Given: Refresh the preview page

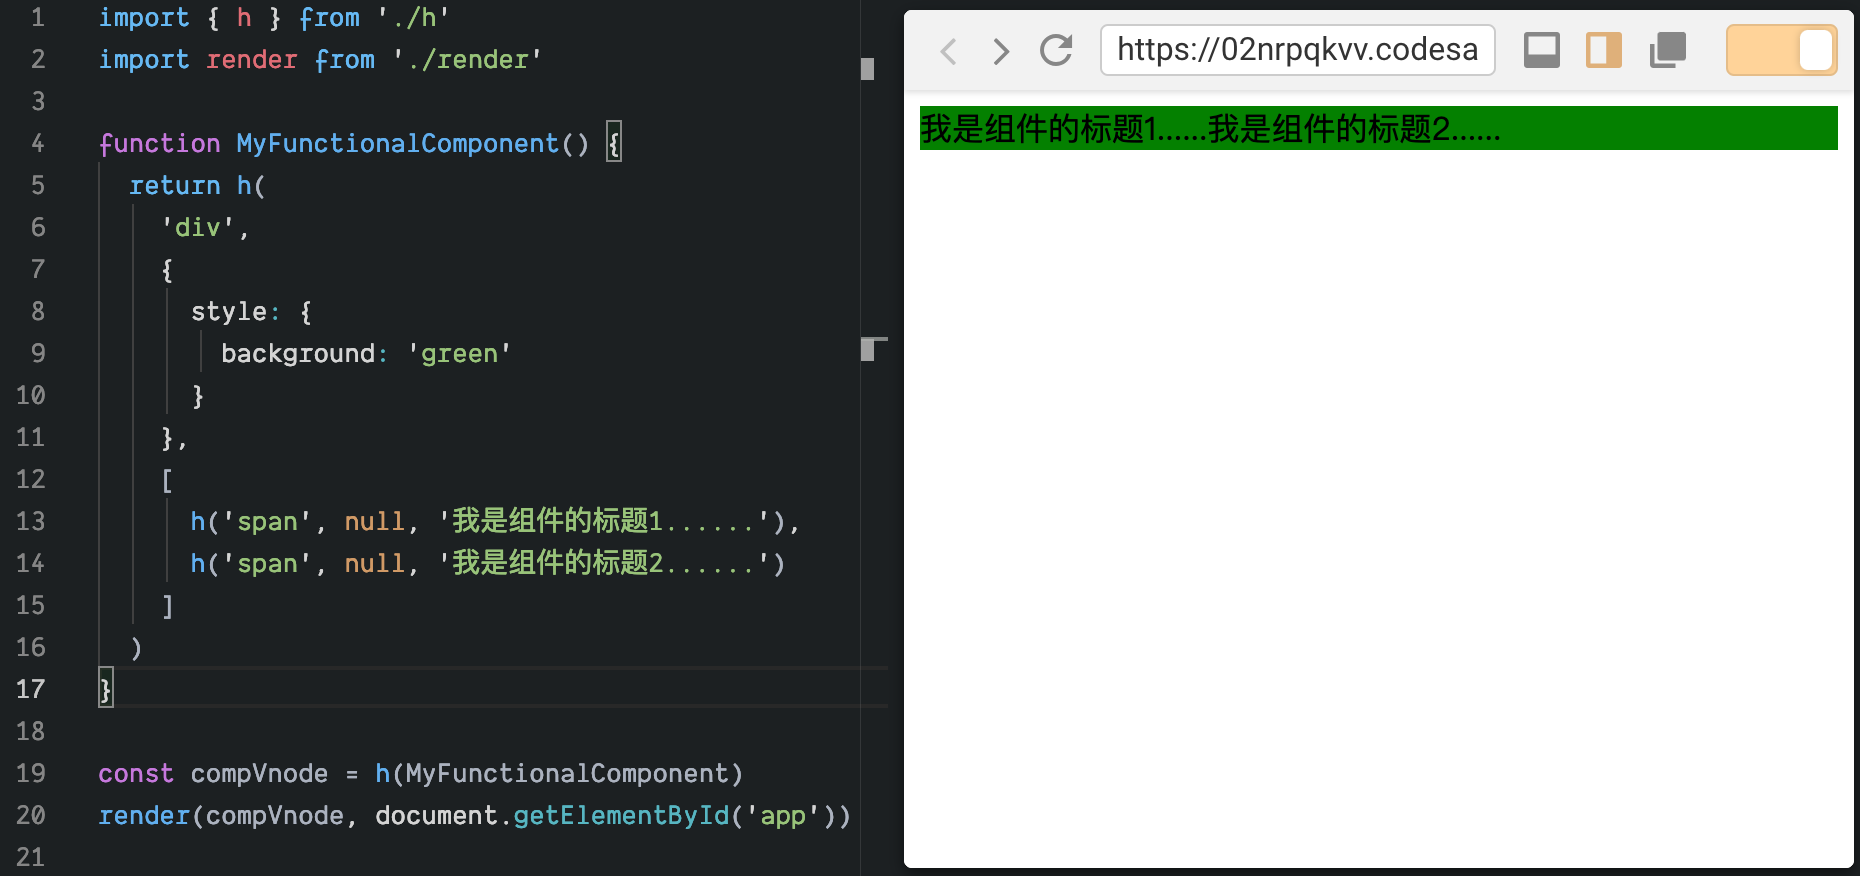Looking at the screenshot, I should point(1056,50).
